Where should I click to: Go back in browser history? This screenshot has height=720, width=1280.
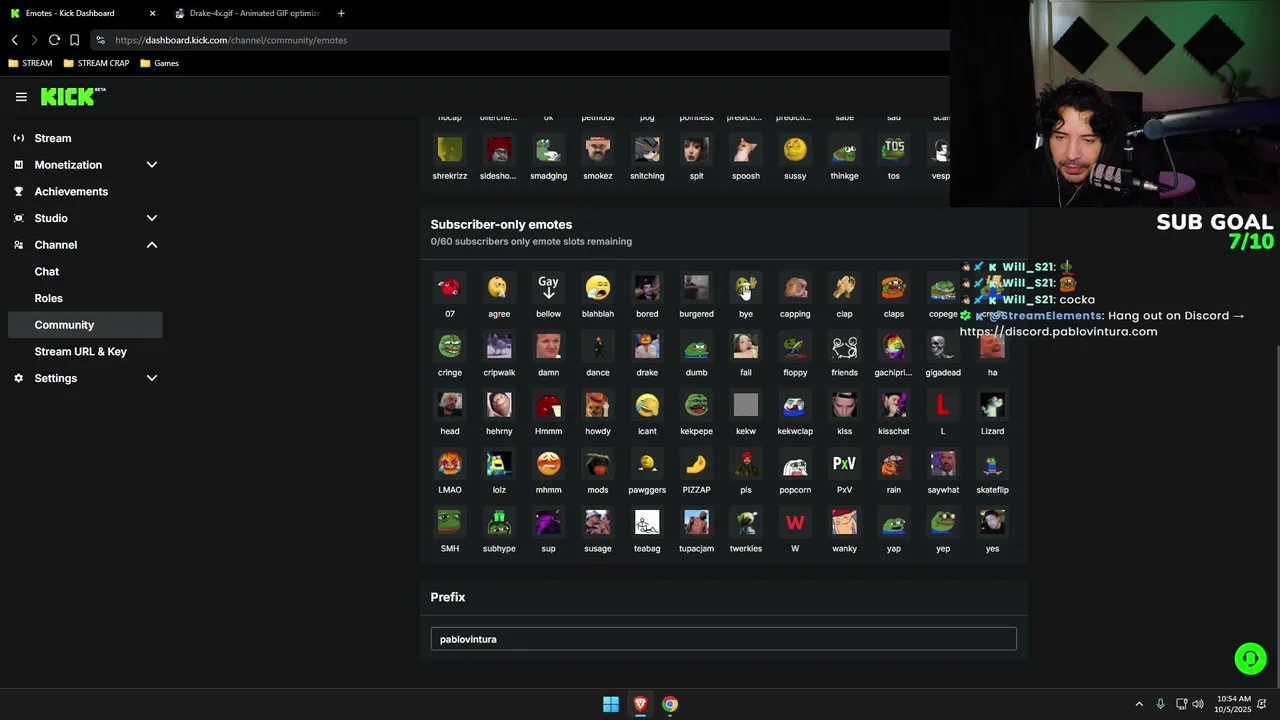coord(14,40)
